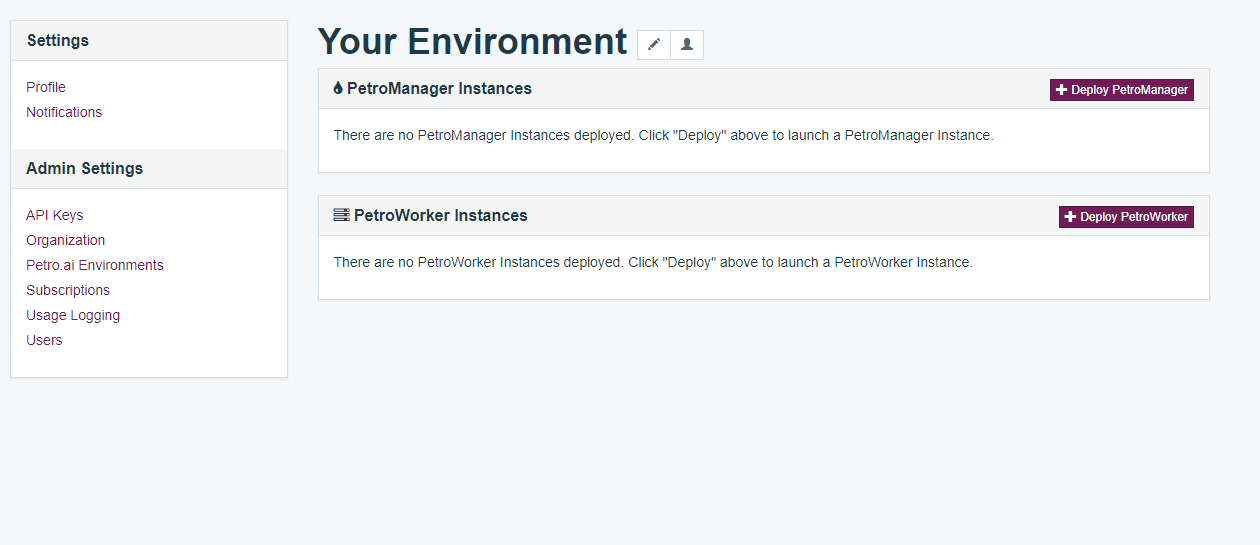Navigate to Petro.ai Environments
Screen dimensions: 1260x545
coord(95,265)
